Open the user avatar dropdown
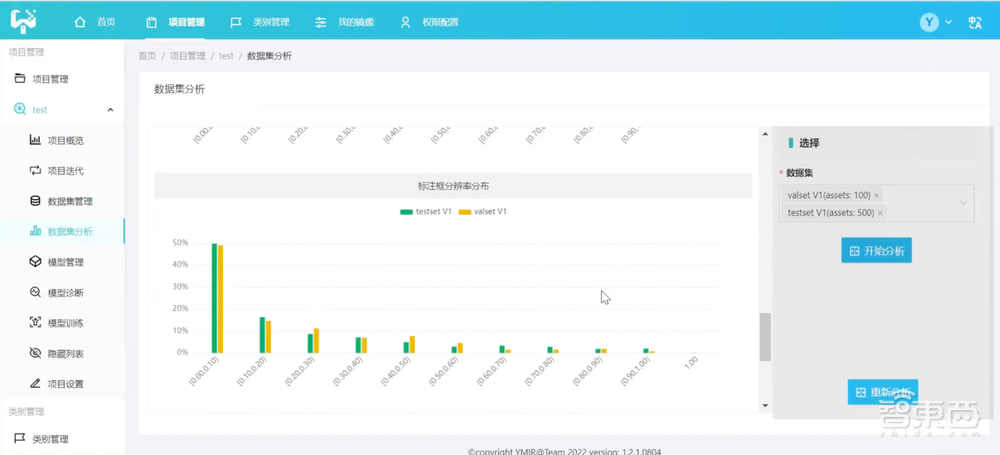The height and width of the screenshot is (455, 1000). pyautogui.click(x=935, y=22)
